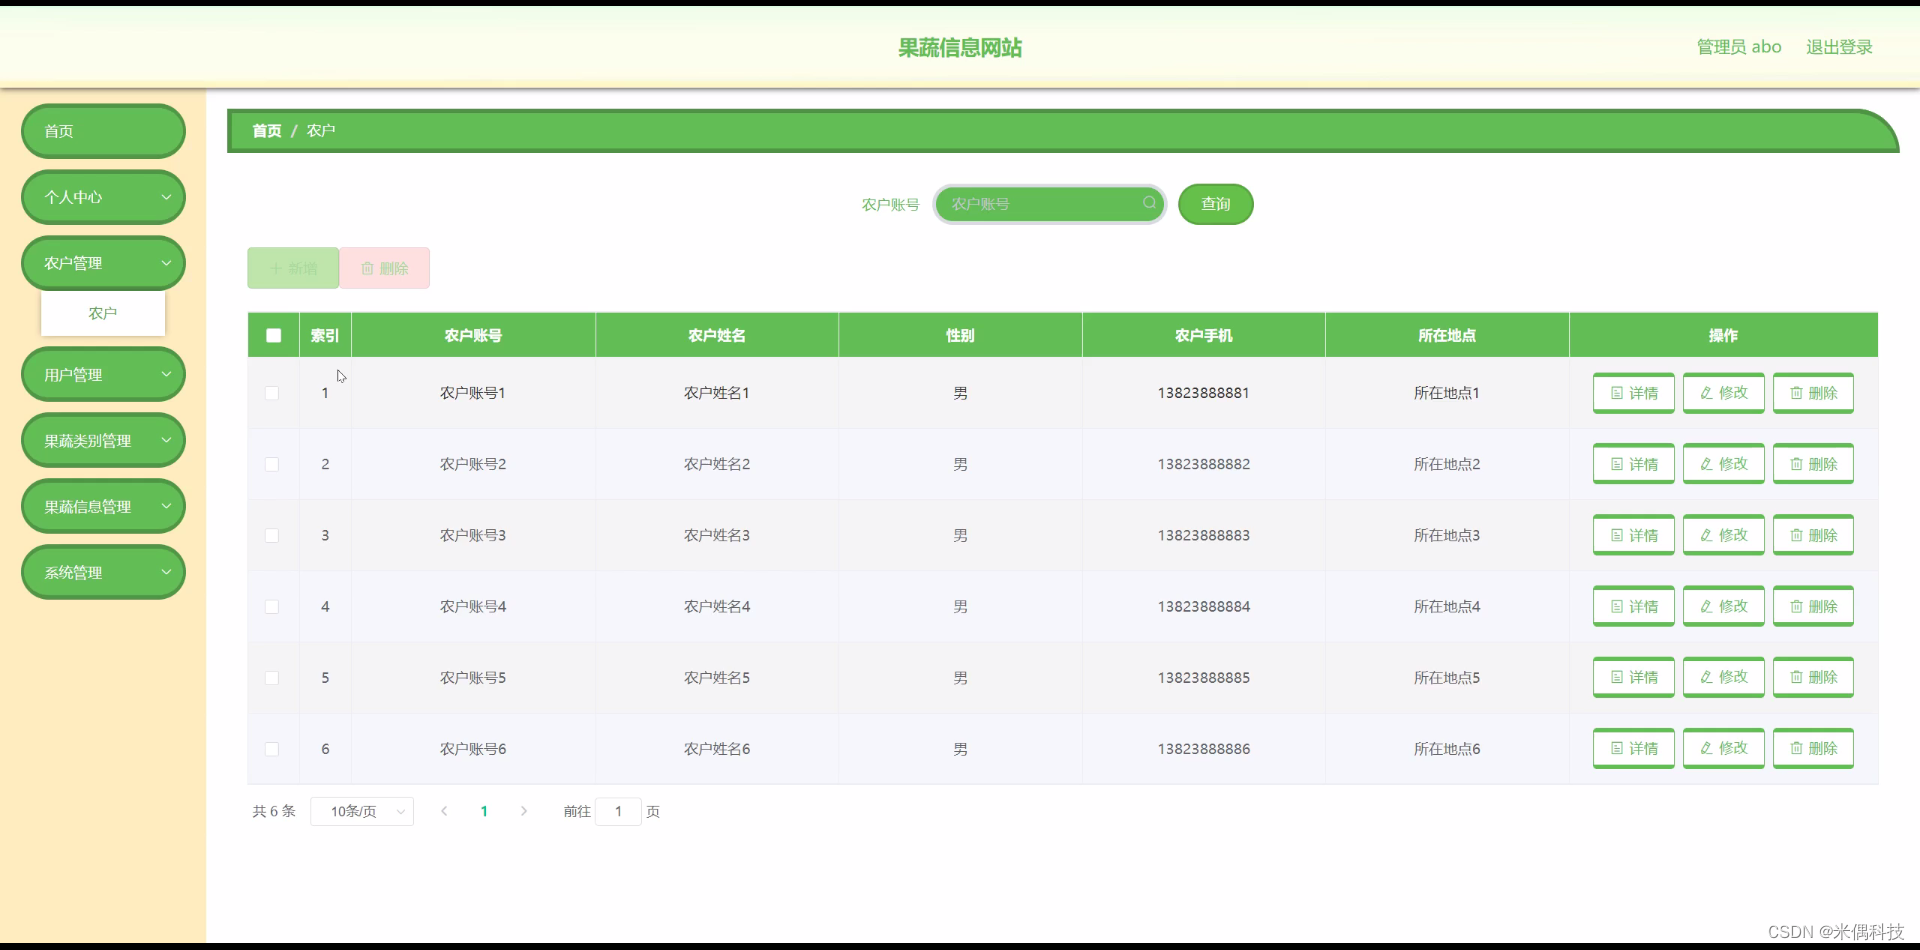Click the previous-page arrow in pagination
This screenshot has width=1920, height=950.
coord(444,811)
